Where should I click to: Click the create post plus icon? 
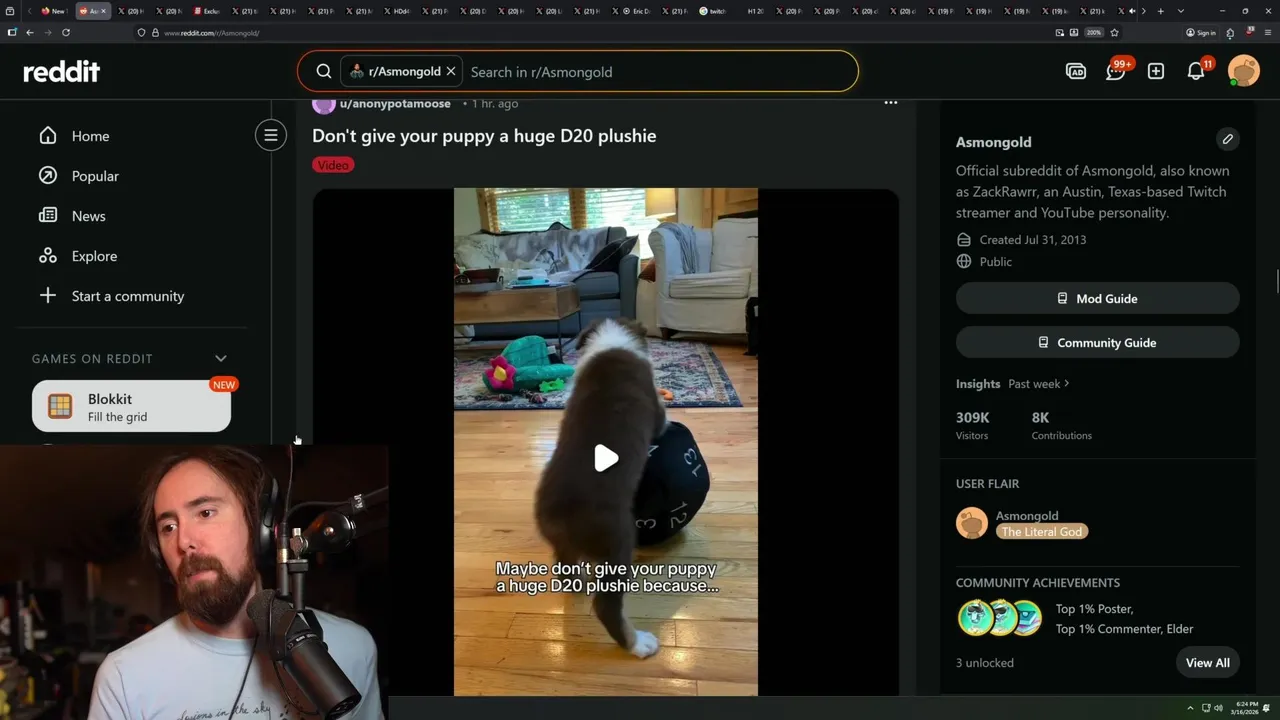click(1156, 71)
